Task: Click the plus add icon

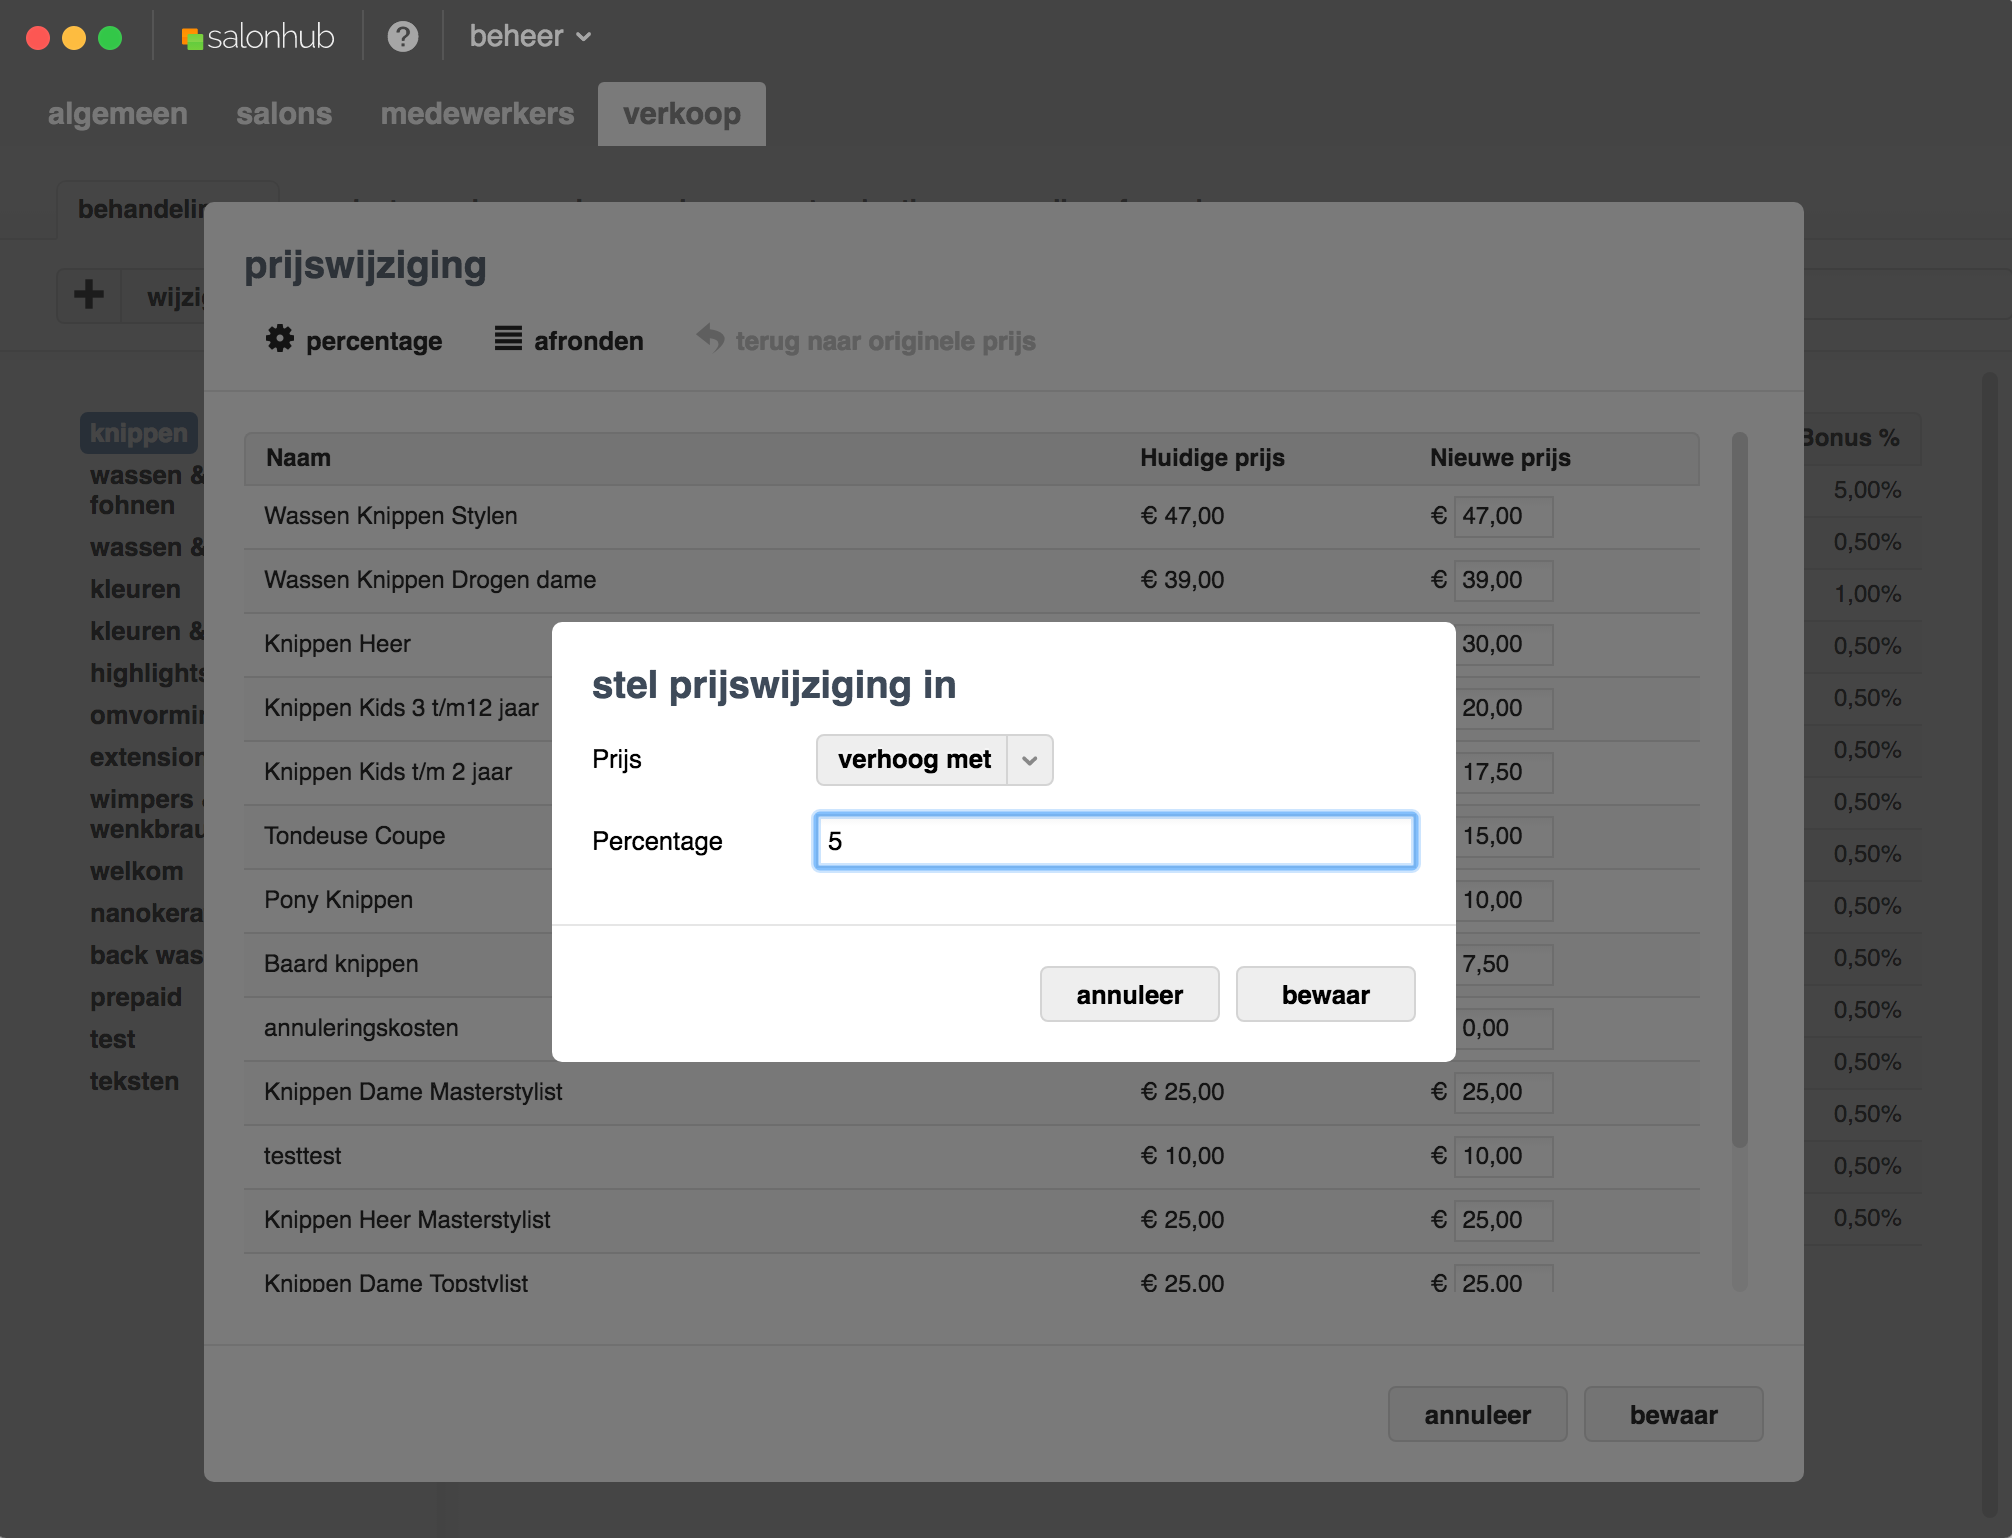Action: pyautogui.click(x=89, y=295)
